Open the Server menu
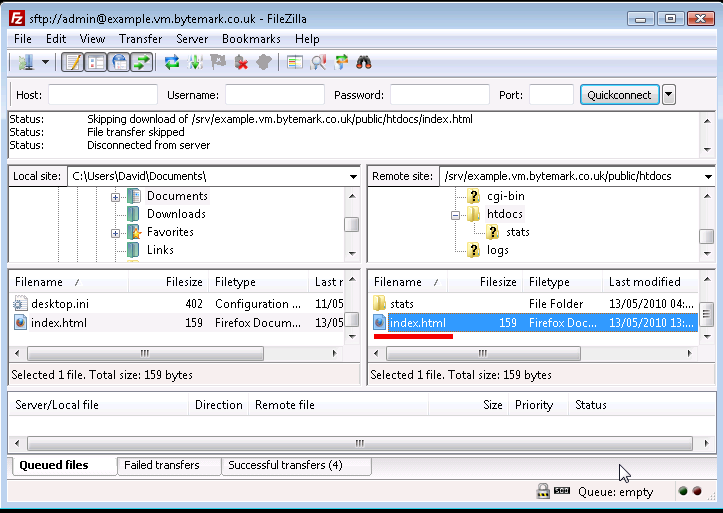723x513 pixels. (192, 39)
